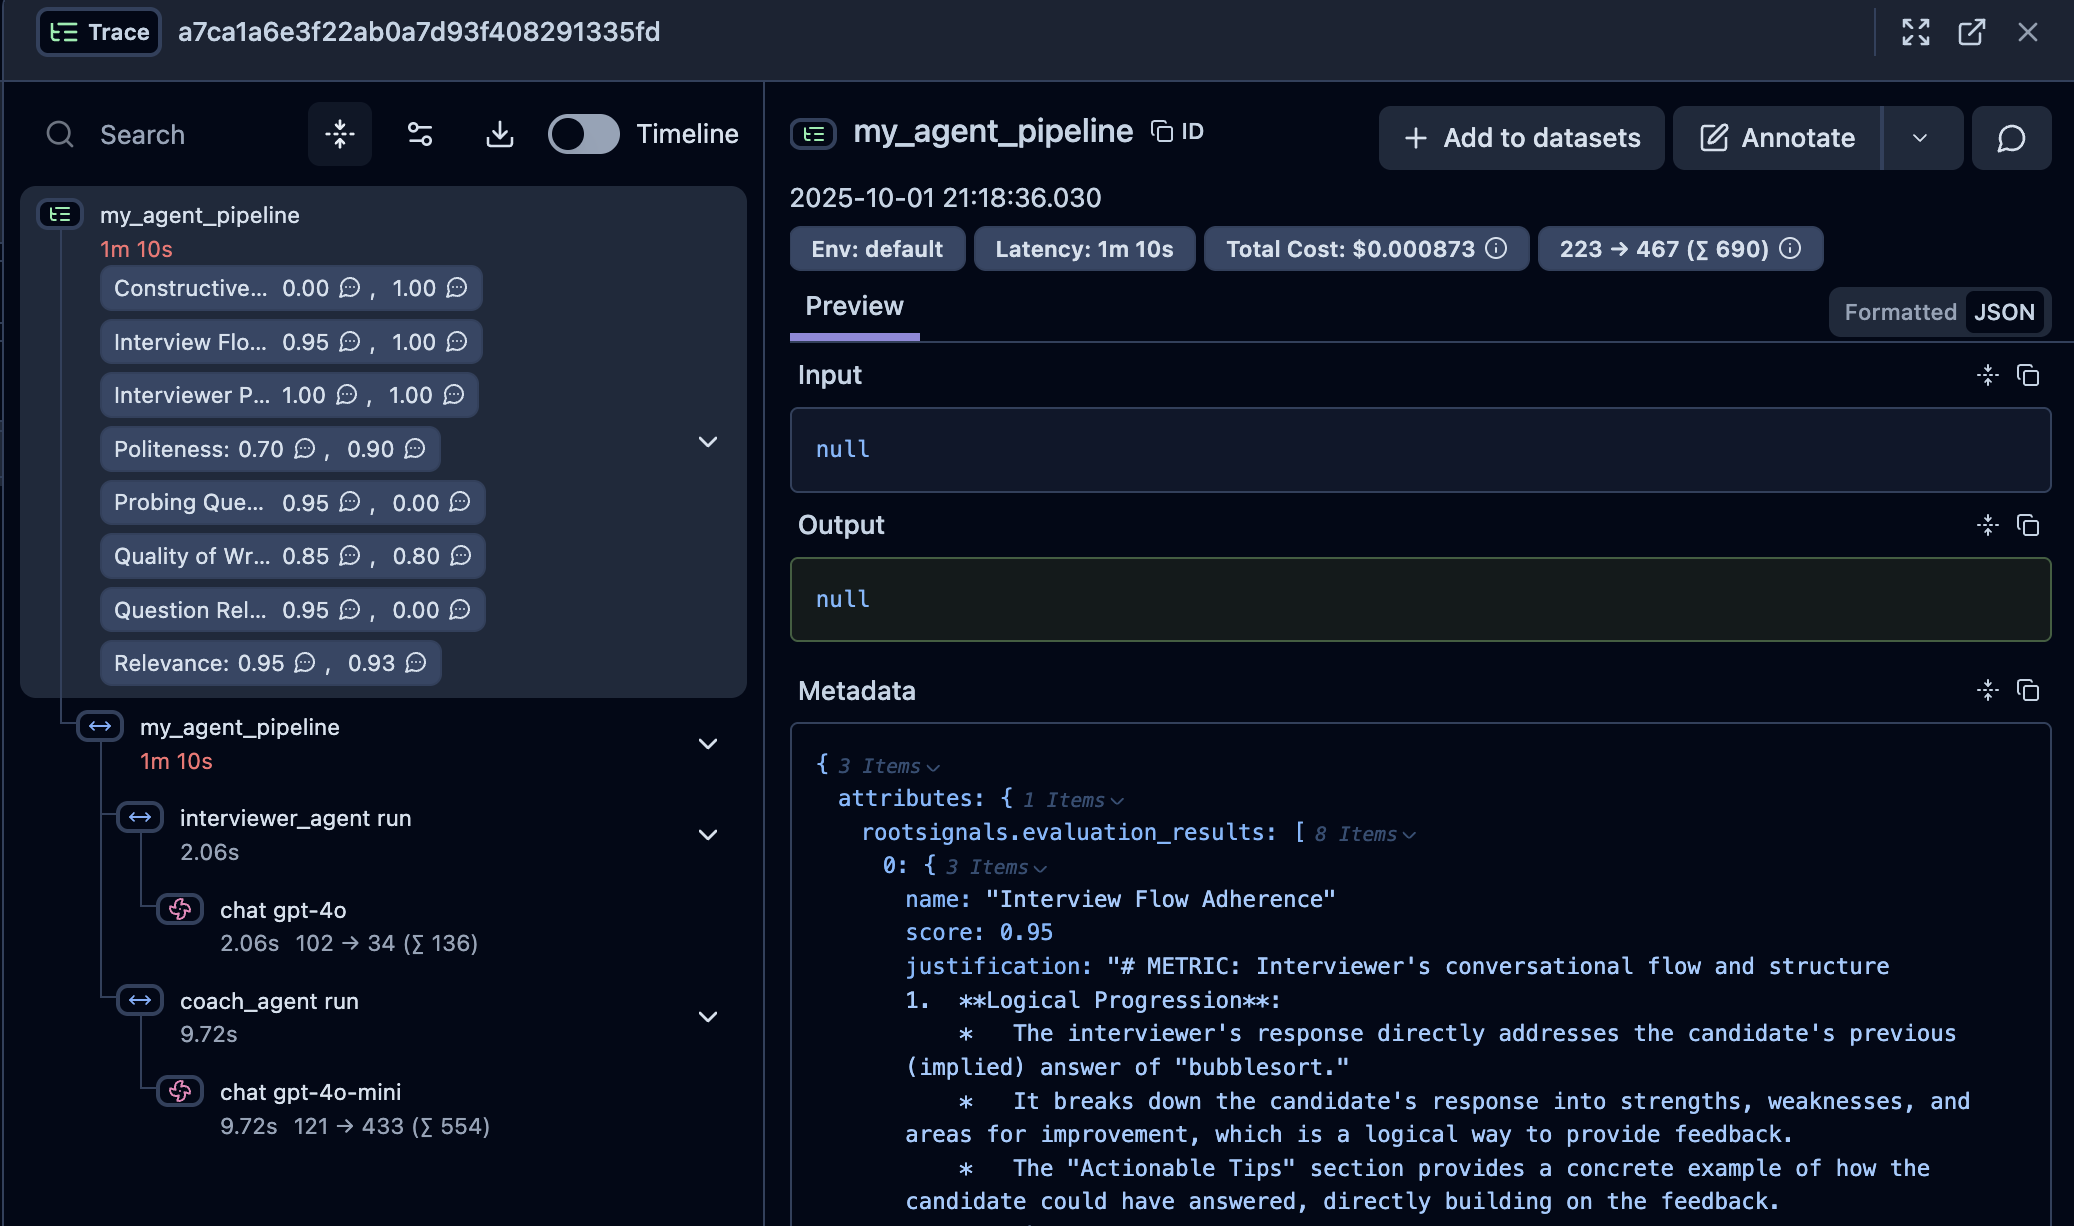Toggle the Timeline switch

coord(584,134)
